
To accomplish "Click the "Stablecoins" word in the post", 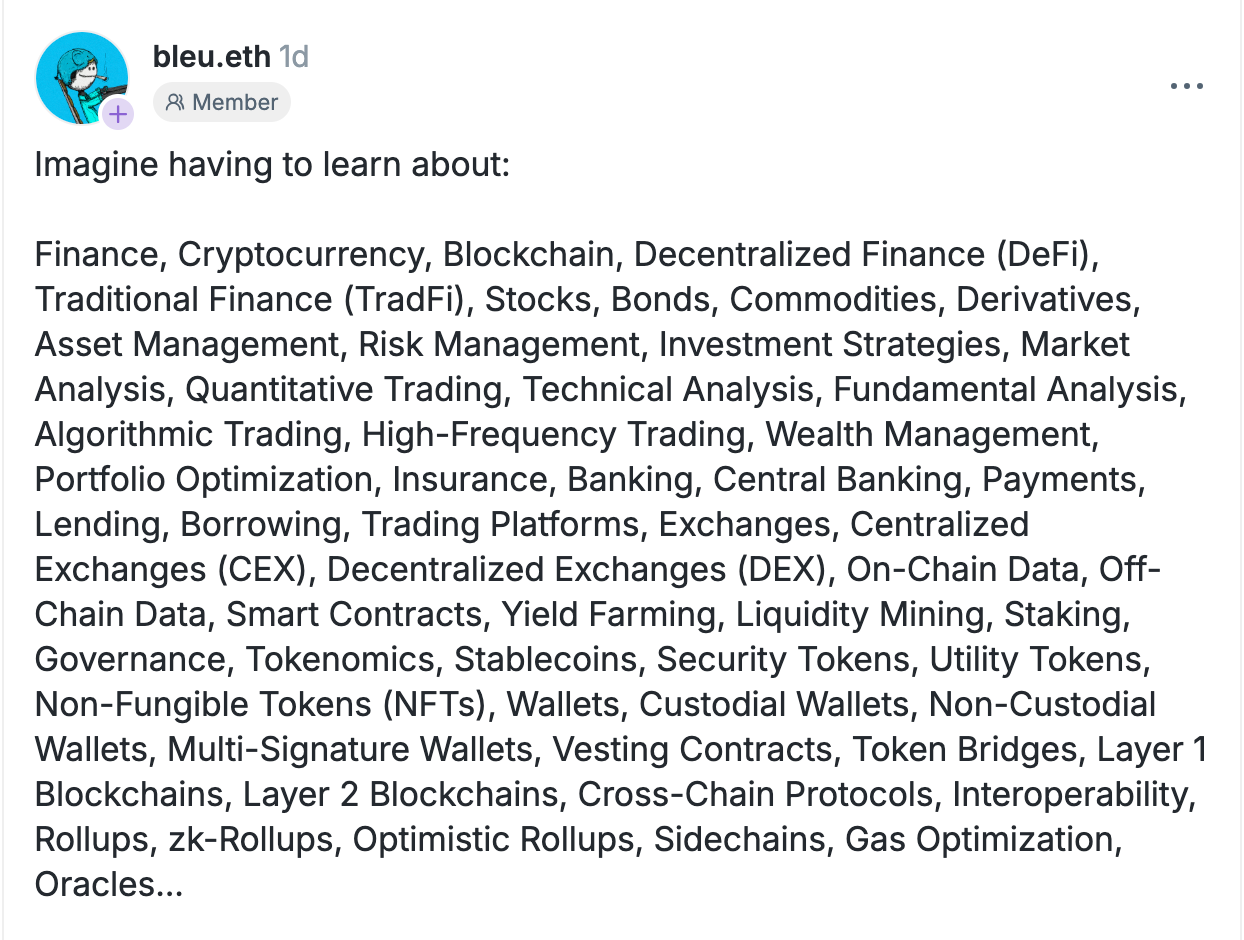I will [546, 660].
